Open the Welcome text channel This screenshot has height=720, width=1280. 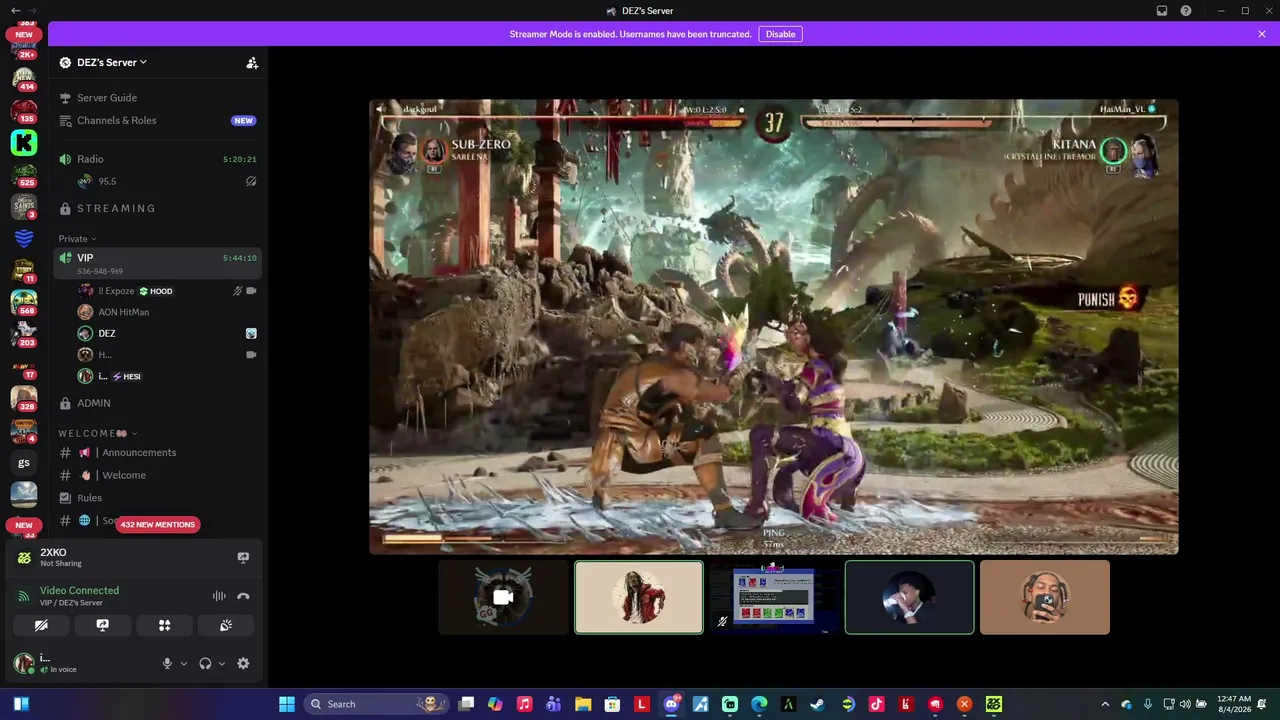(157, 476)
